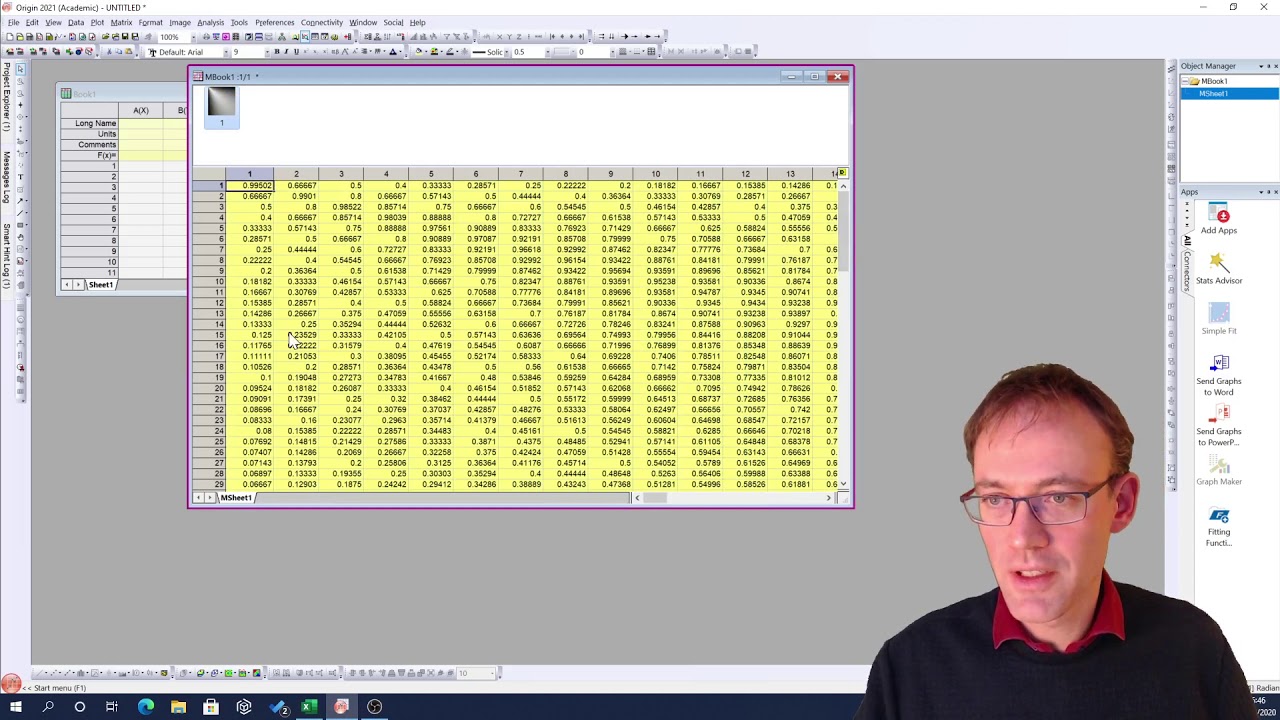
Task: Click the Italic formatting button
Action: (286, 52)
